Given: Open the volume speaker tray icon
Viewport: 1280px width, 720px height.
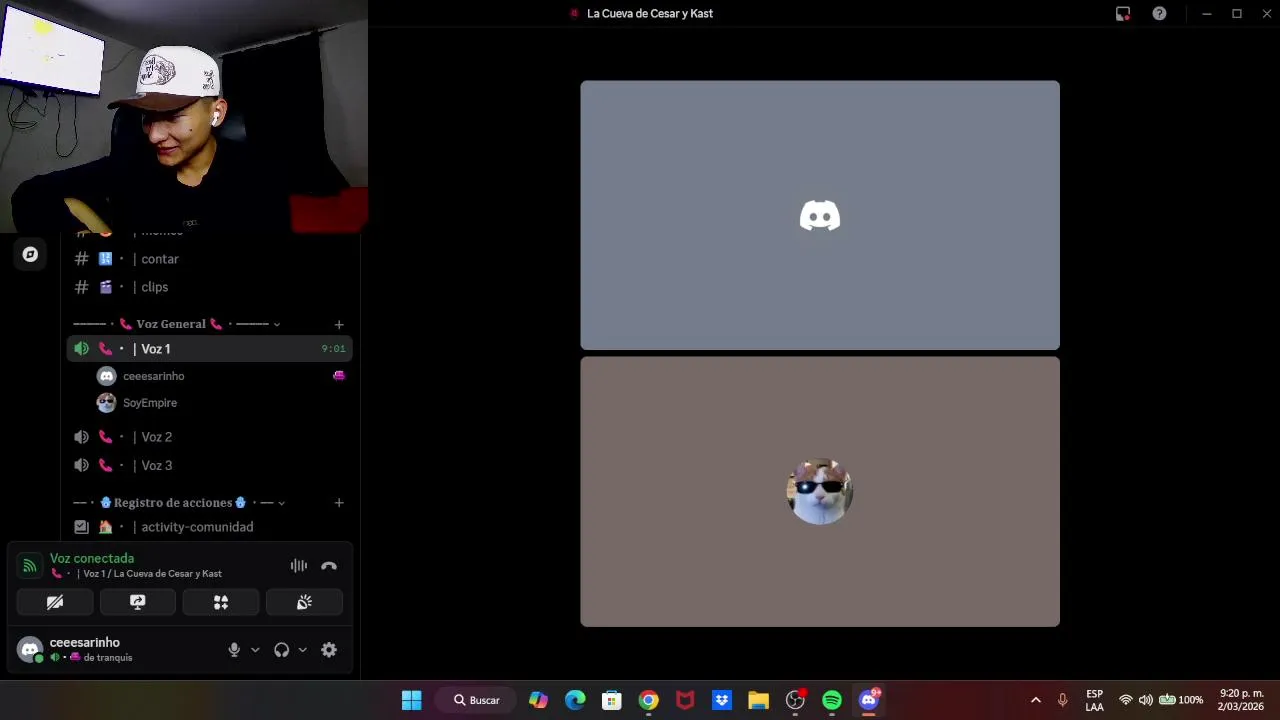Looking at the screenshot, I should click(x=1145, y=700).
